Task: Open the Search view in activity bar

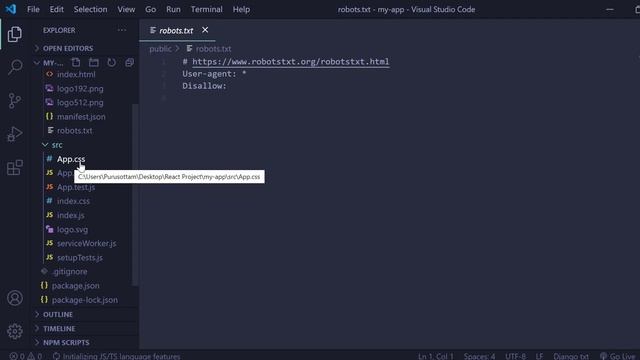Action: [x=15, y=67]
